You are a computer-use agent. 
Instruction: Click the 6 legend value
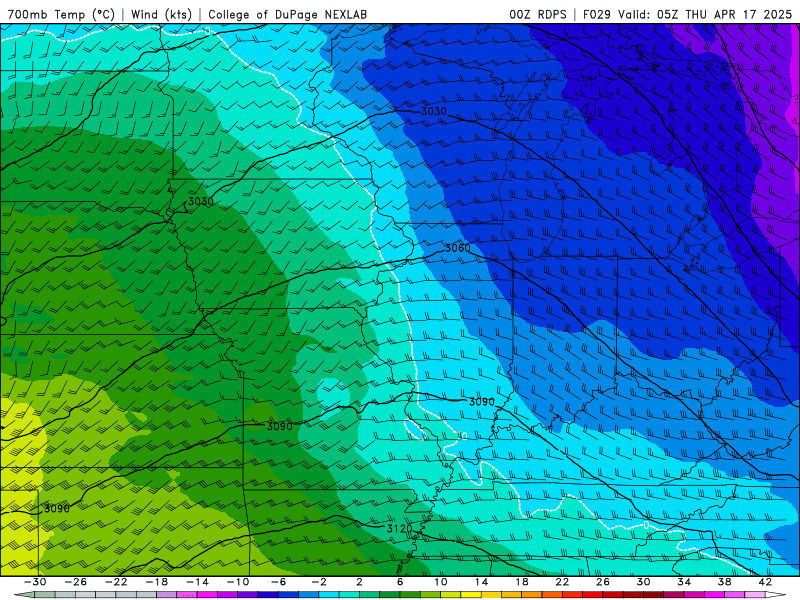400,582
